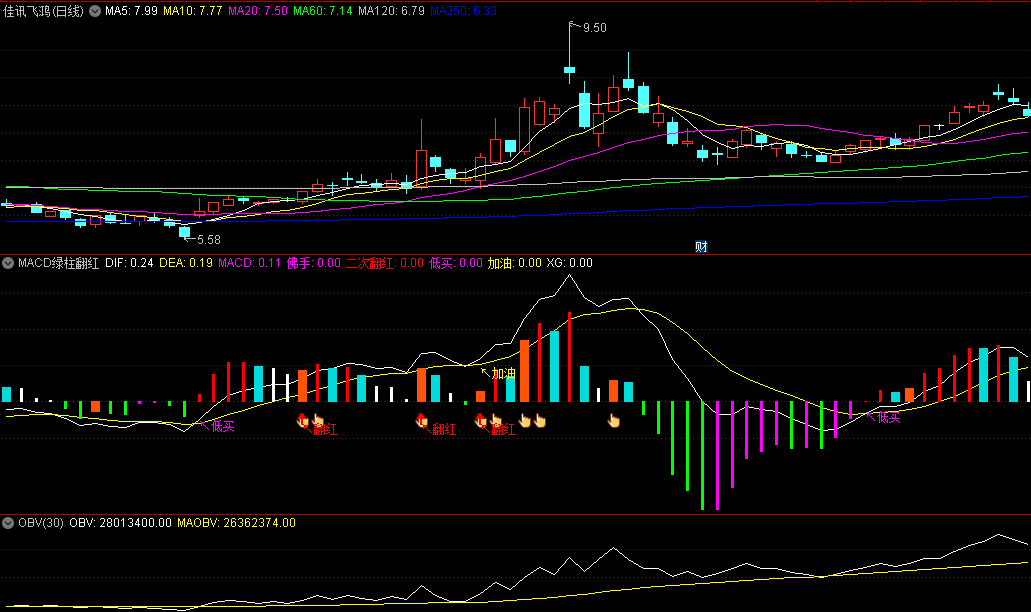The height and width of the screenshot is (612, 1031).
Task: Click the right magenta 低买 signal label
Action: click(888, 417)
